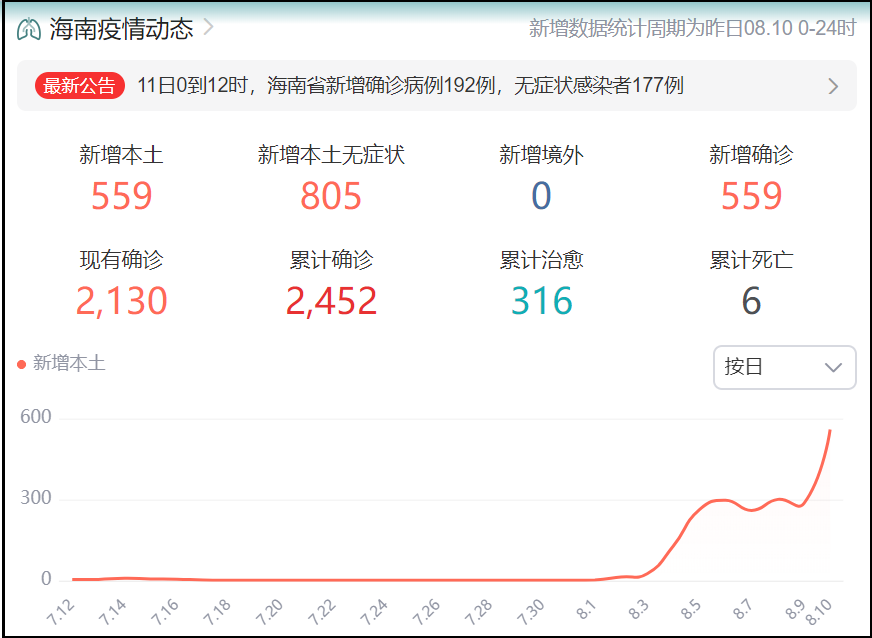Screen dimensions: 872x638
Task: Click the 8.10 date on the x-axis
Action: tap(819, 612)
